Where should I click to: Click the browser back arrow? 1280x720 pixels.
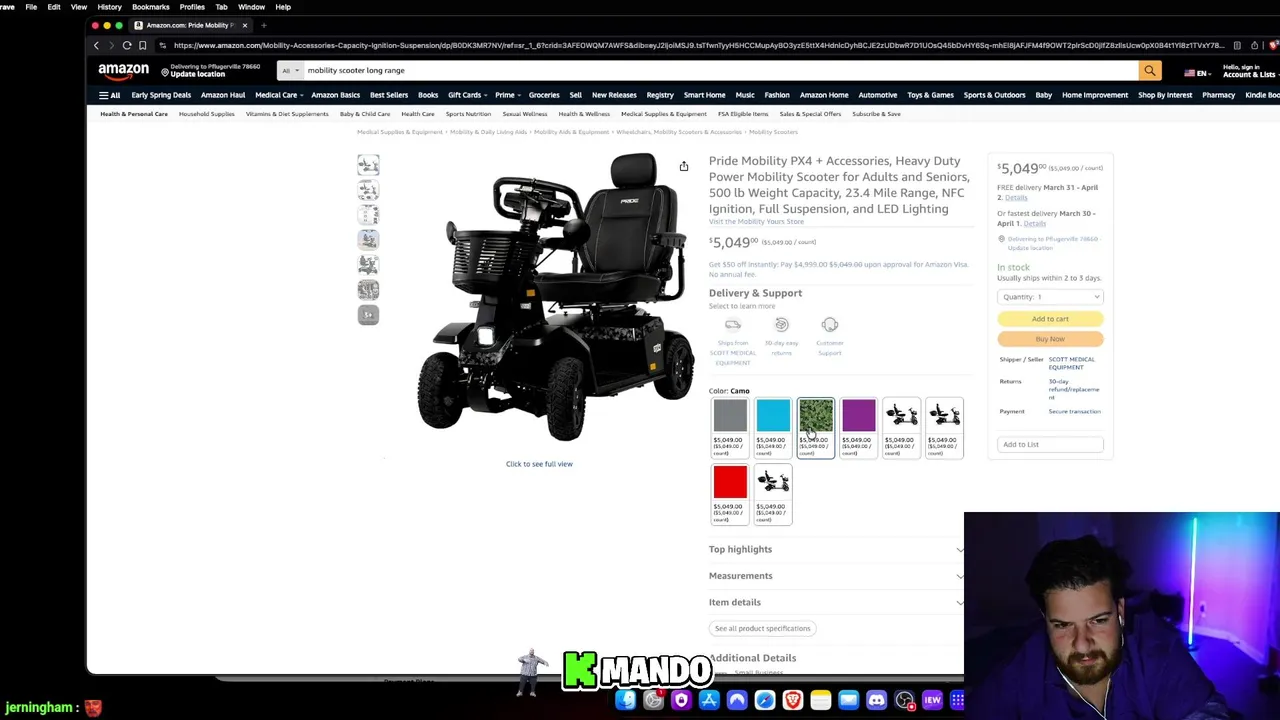97,45
